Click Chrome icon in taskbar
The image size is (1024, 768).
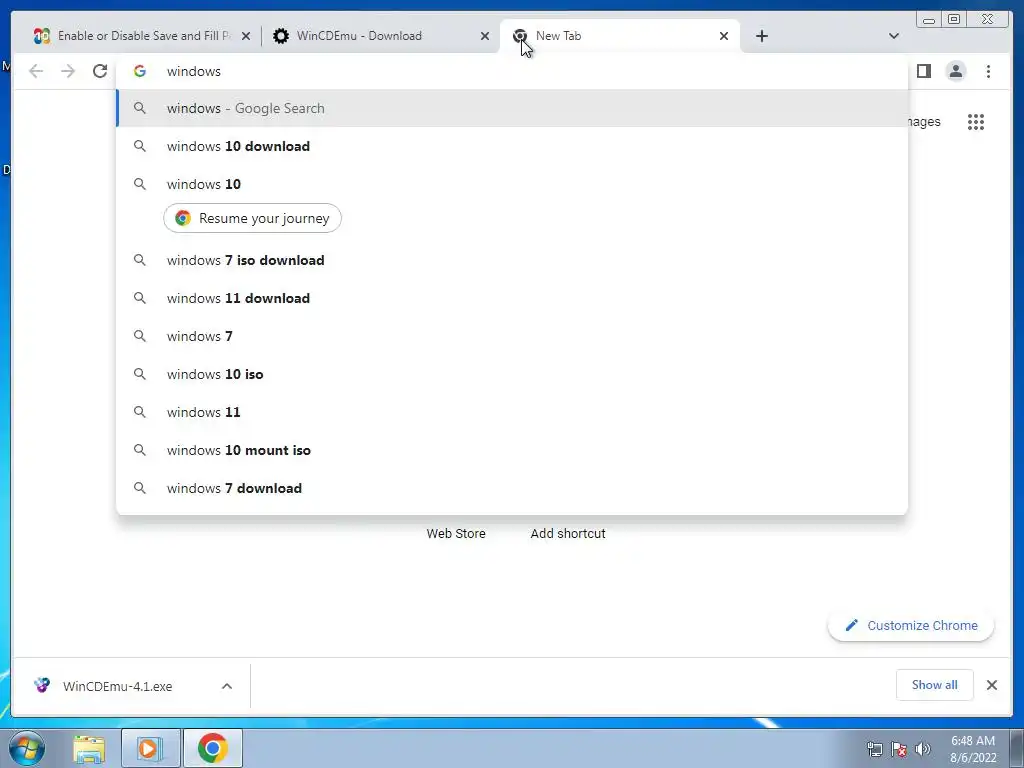pos(213,748)
